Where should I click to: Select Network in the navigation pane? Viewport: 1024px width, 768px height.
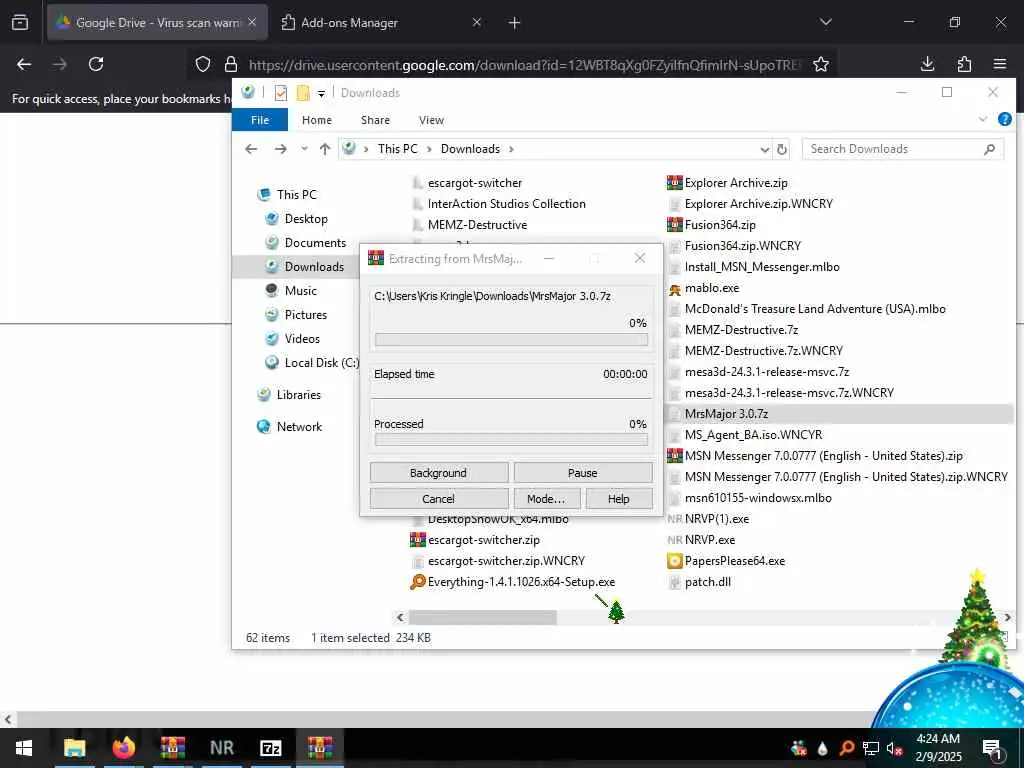(x=299, y=427)
